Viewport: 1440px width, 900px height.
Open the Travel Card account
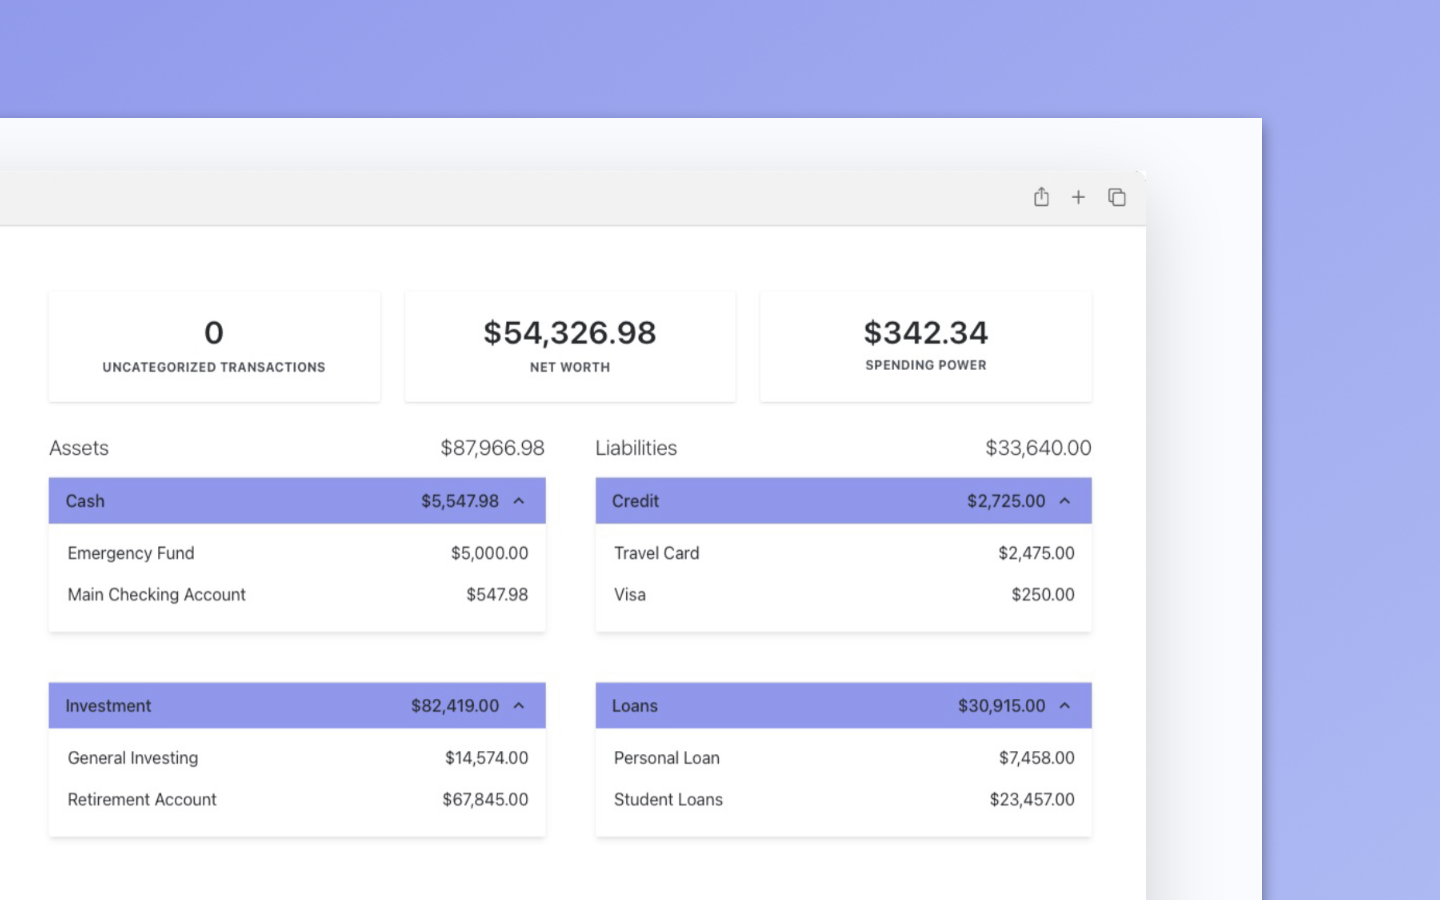pos(843,553)
